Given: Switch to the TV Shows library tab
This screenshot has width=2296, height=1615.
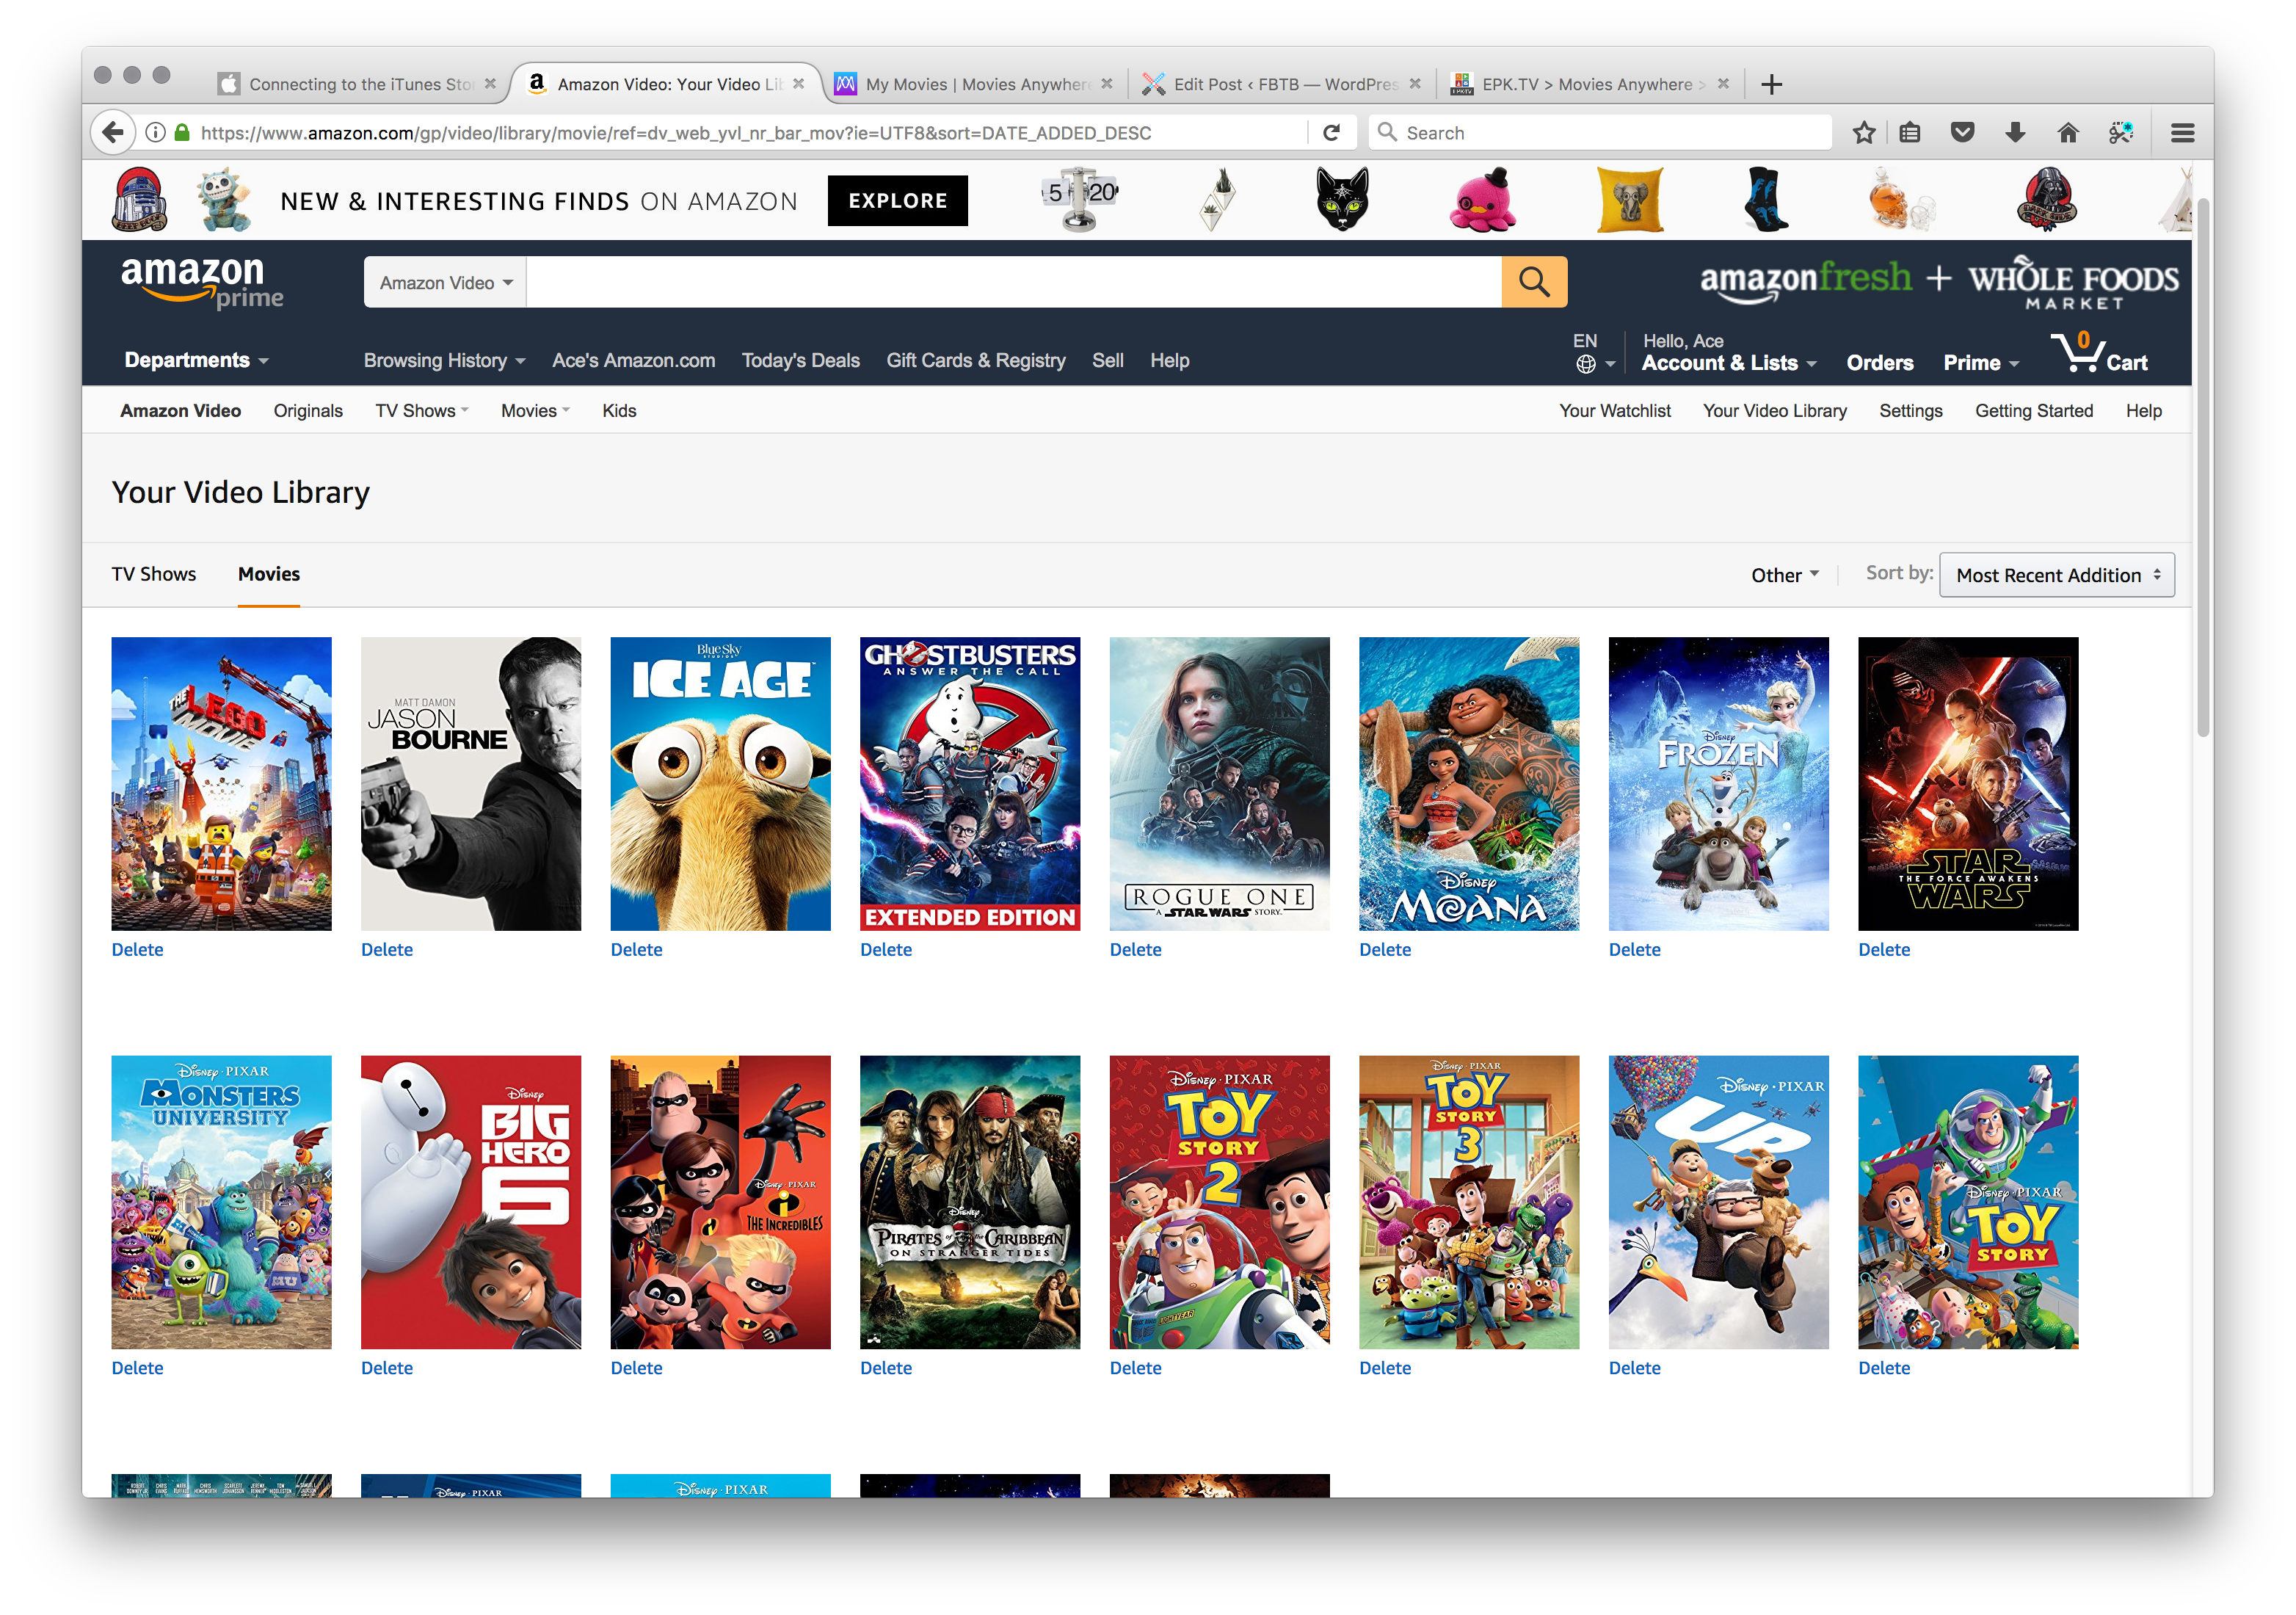Looking at the screenshot, I should pyautogui.click(x=154, y=574).
